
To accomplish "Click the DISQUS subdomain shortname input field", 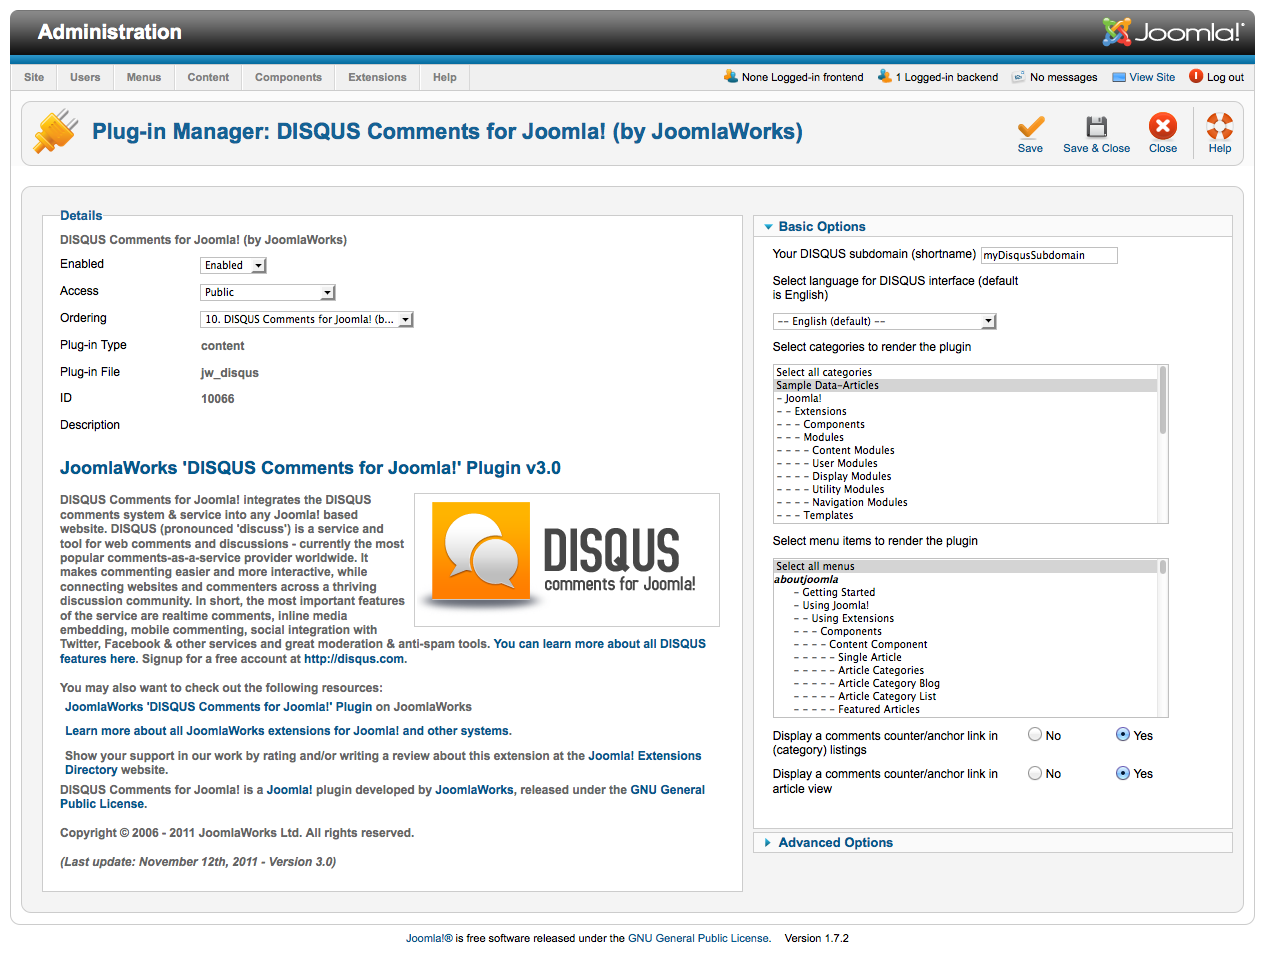I will [x=1049, y=255].
